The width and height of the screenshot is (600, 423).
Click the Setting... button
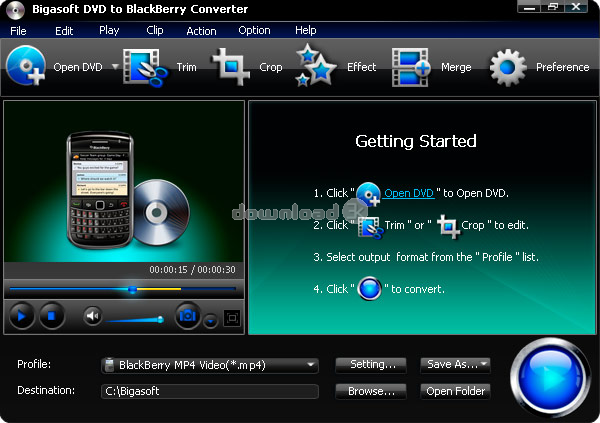[371, 365]
